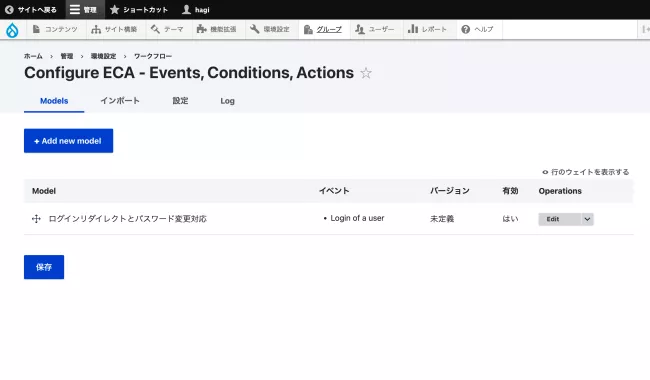The width and height of the screenshot is (650, 380).
Task: Click the Operations column header
Action: click(x=560, y=191)
